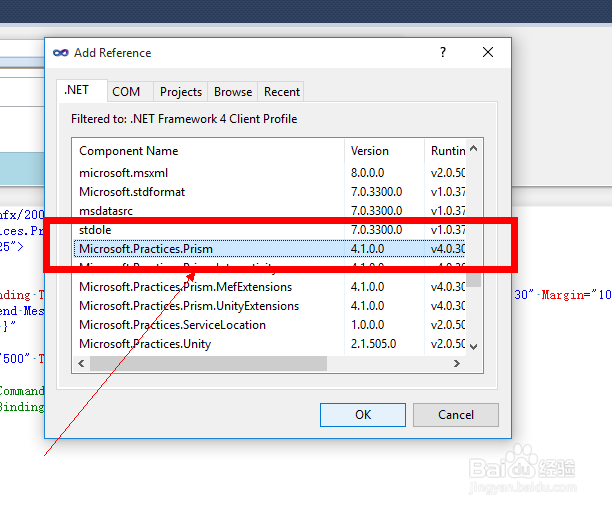The image size is (612, 509).
Task: Close the Add Reference dialog
Action: 487,52
